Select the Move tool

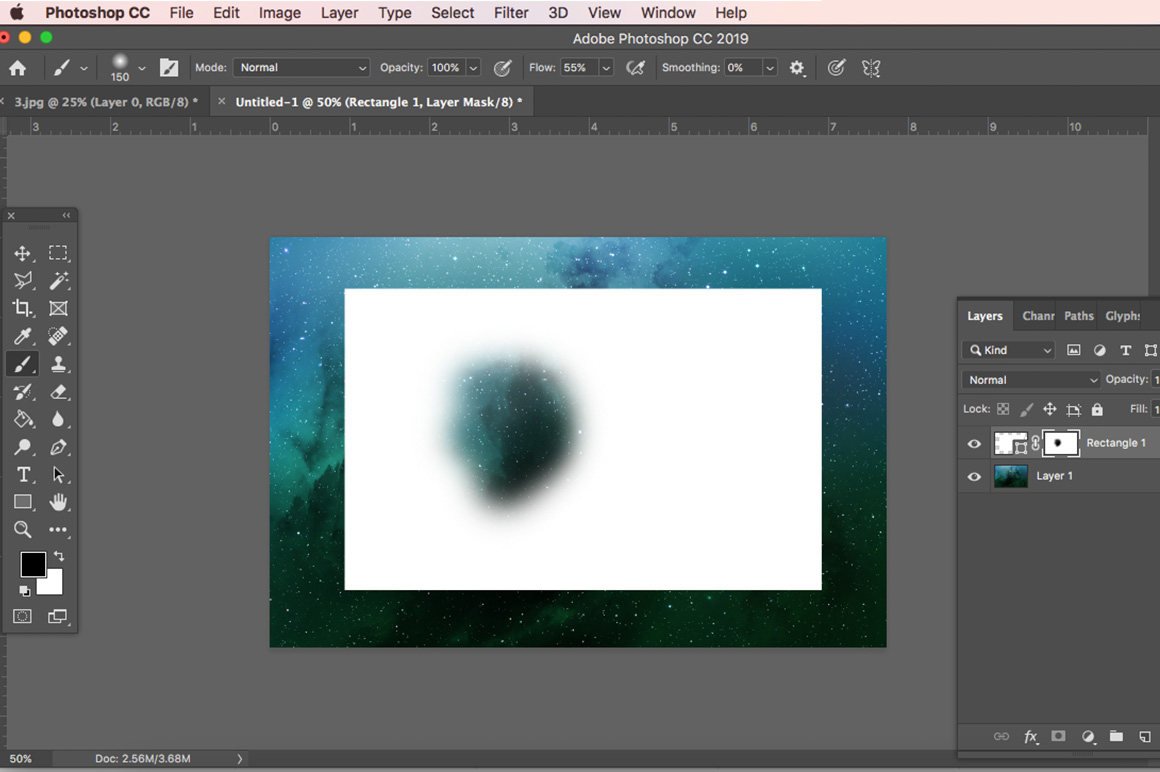[x=22, y=254]
